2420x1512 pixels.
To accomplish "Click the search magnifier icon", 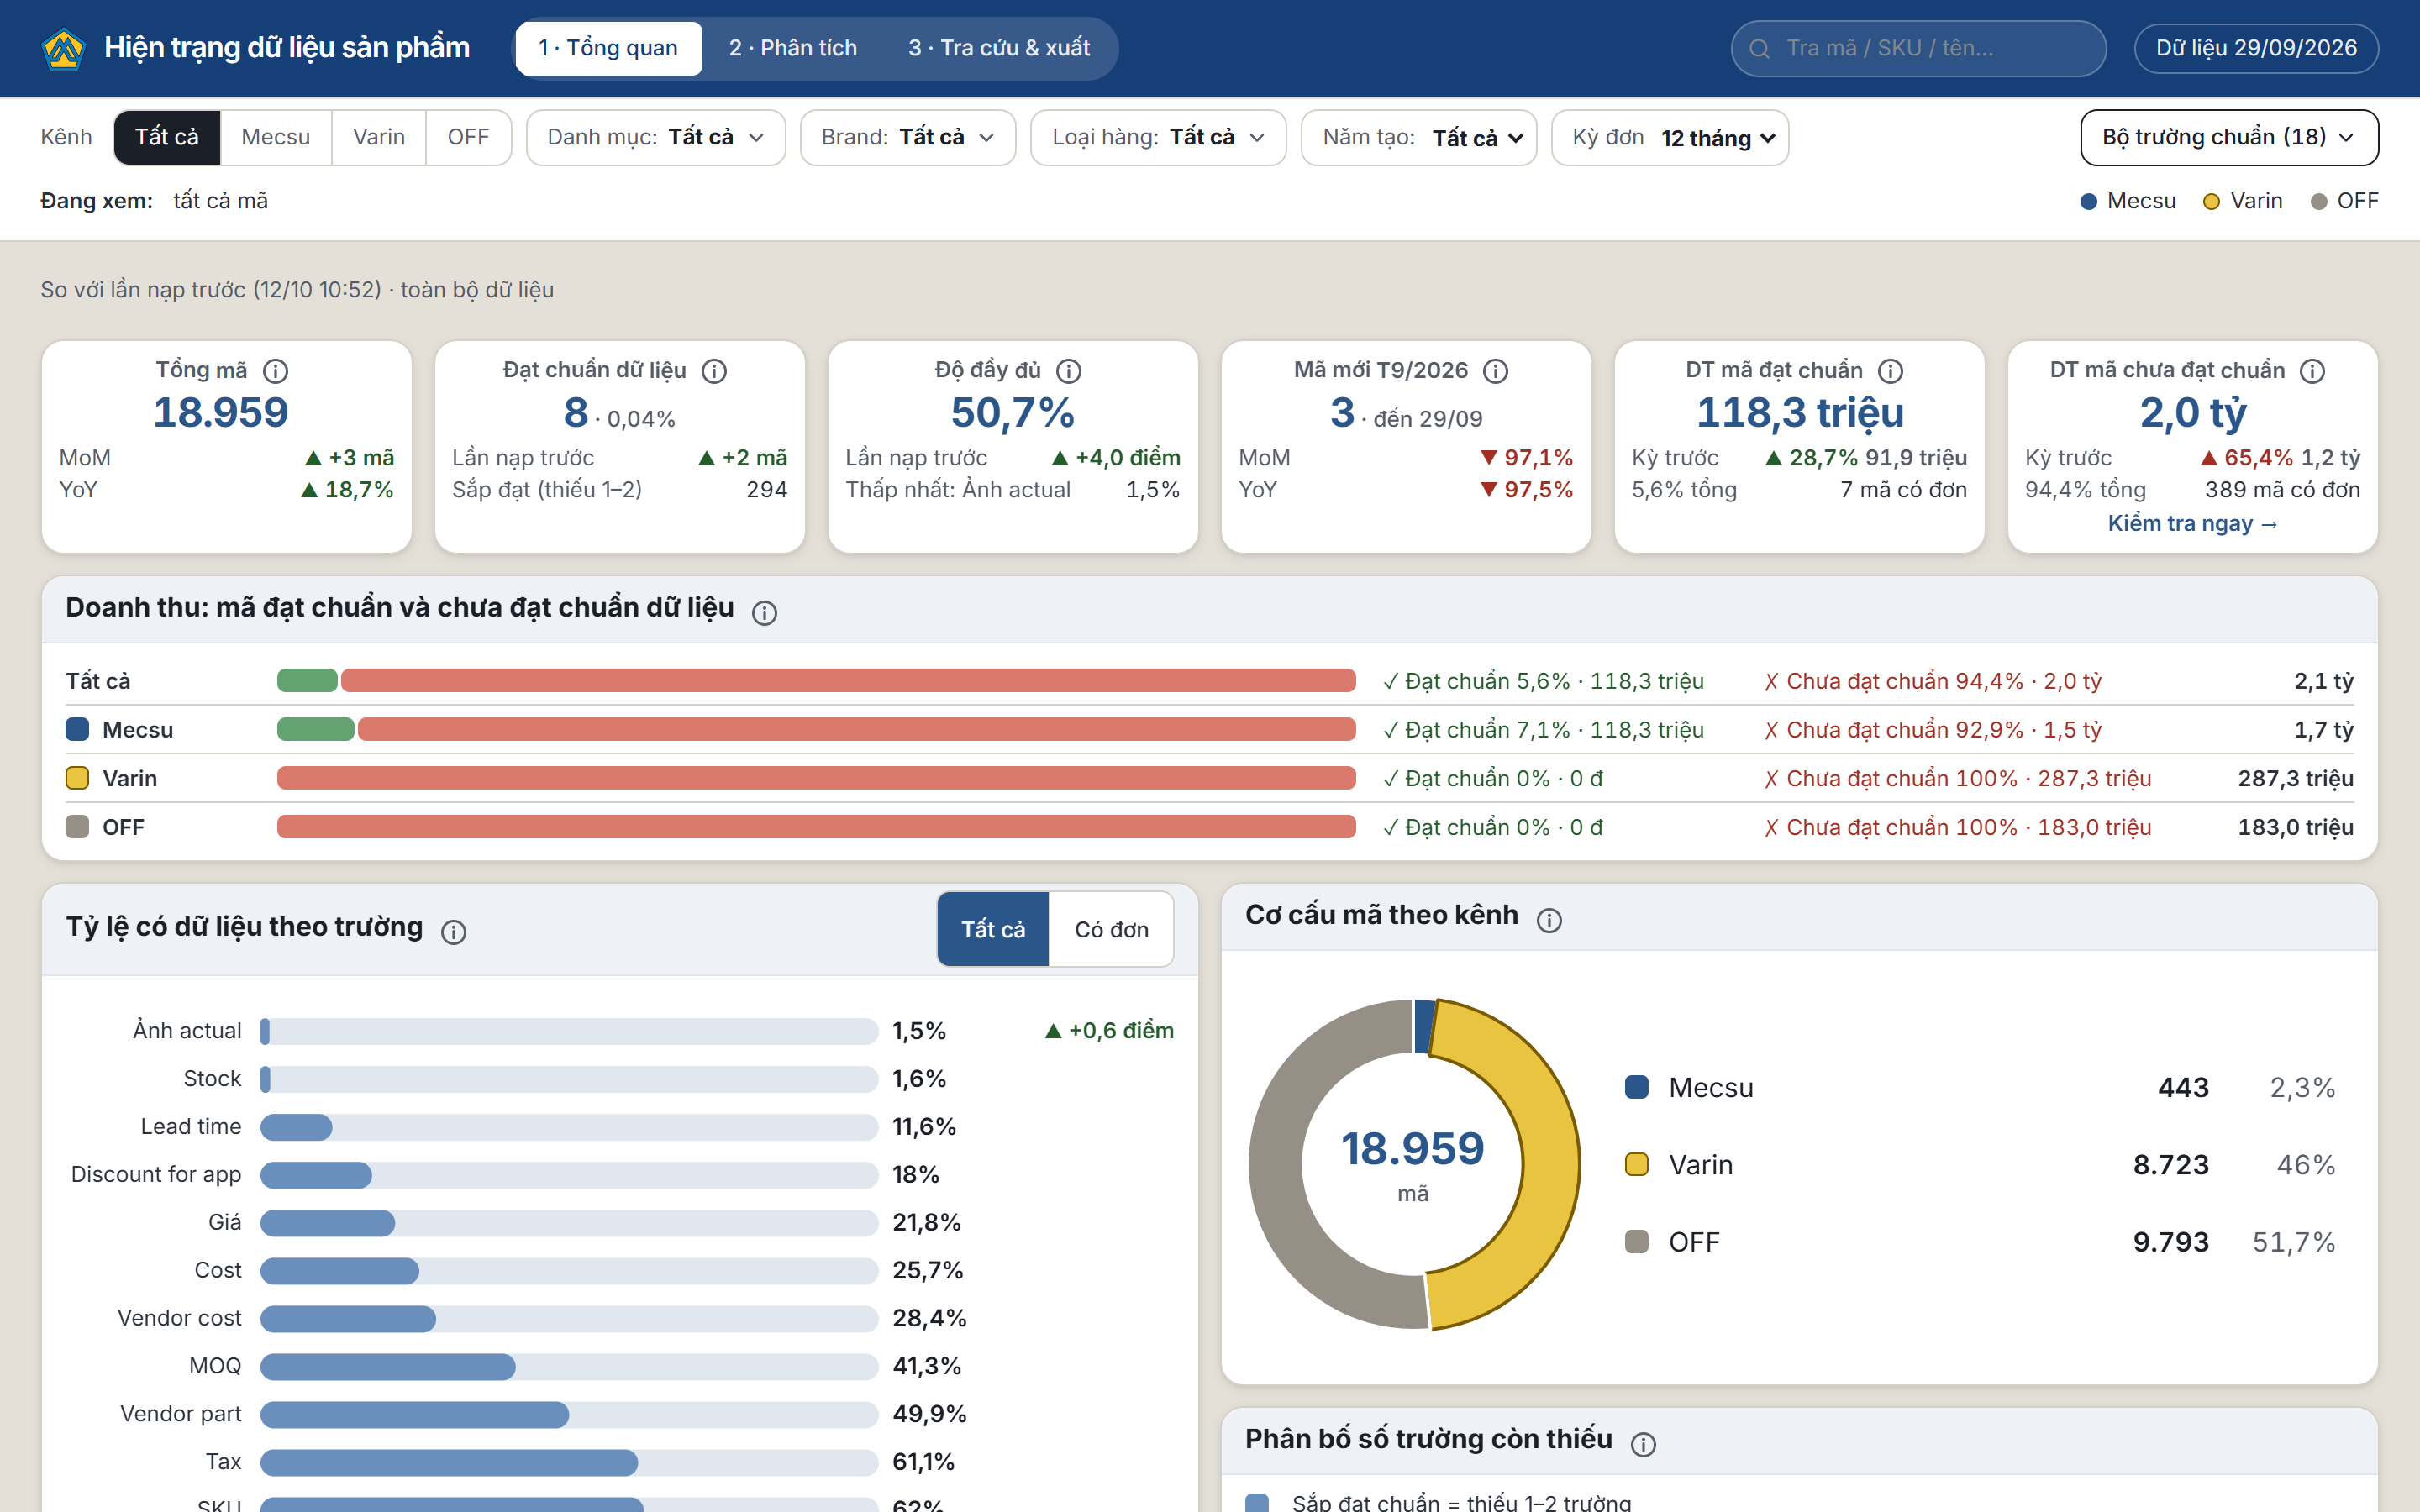I will point(1760,48).
